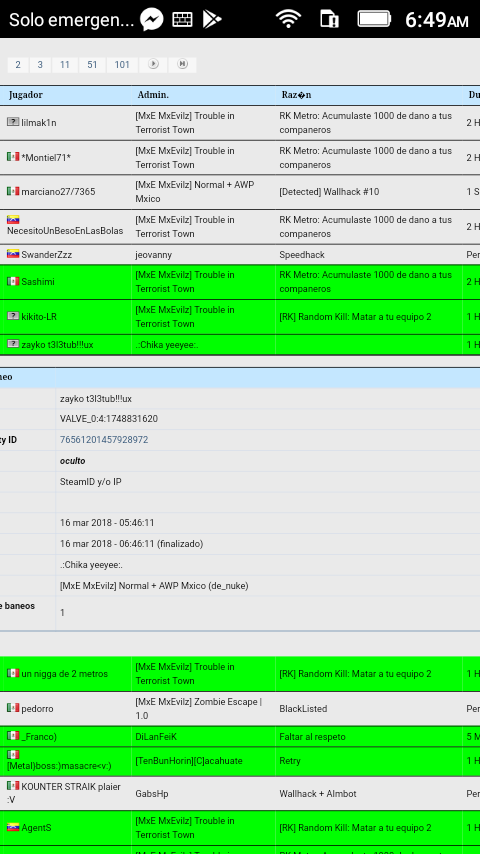Viewport: 480px width, 854px height.
Task: Click Mexico flag beside KOUNTER STRAIK plaier
Action: (x=13, y=786)
